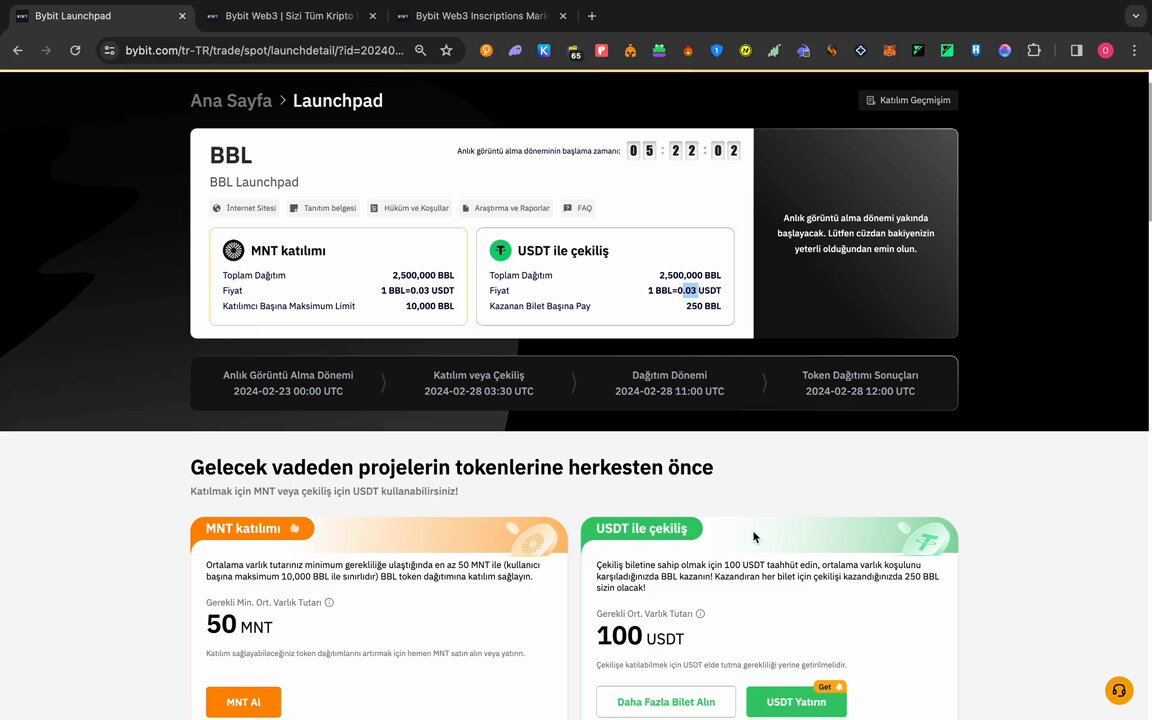Open the orange helmet extension icon
Viewport: 1152px width, 720px height.
click(x=630, y=51)
